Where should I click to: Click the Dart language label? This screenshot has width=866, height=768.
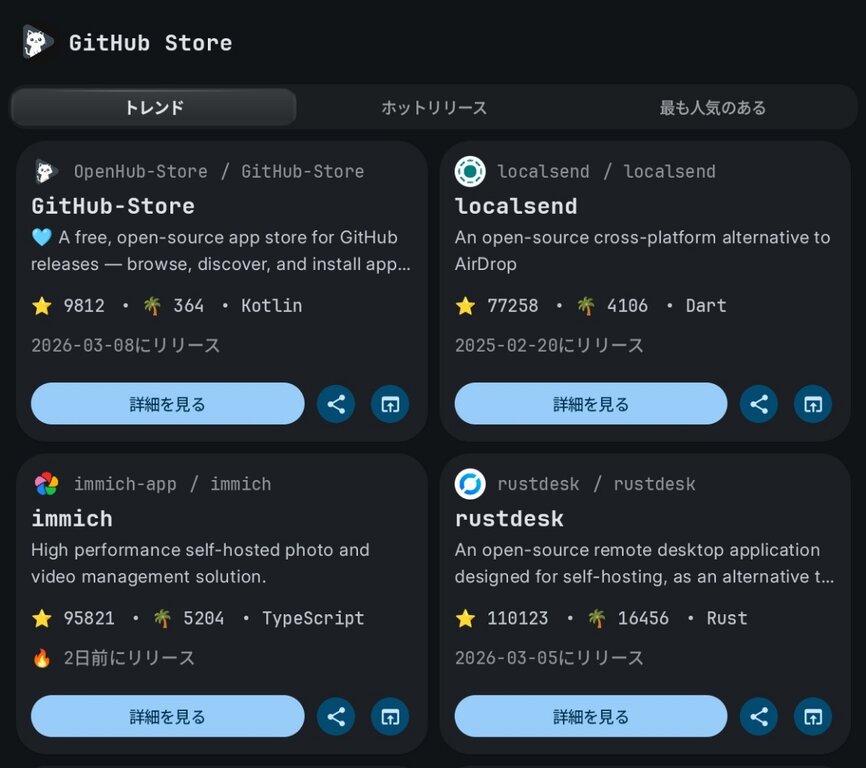[x=706, y=305]
